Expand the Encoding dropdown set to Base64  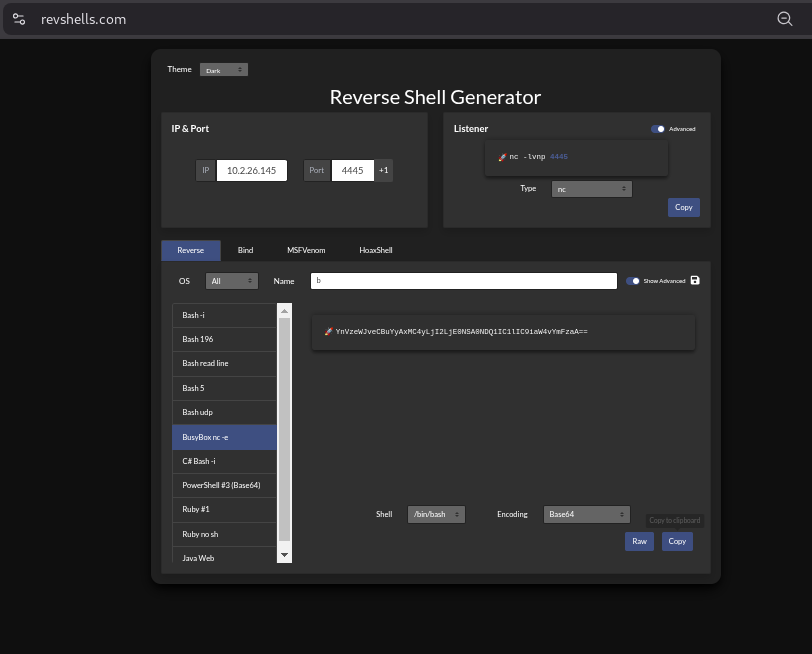point(587,514)
